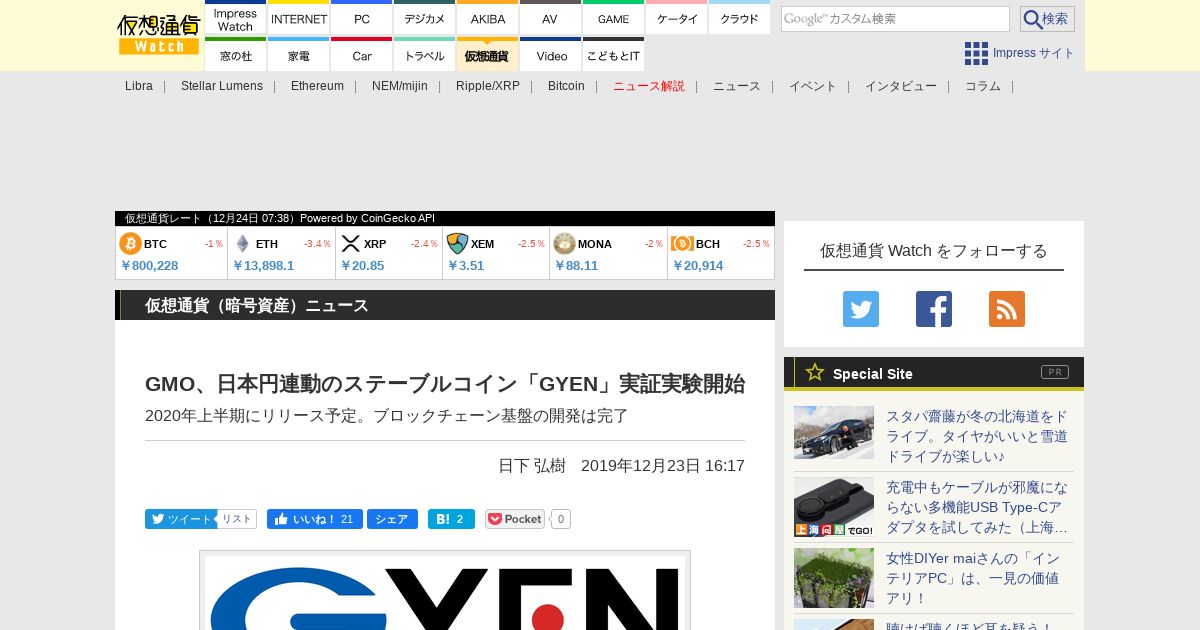Click the Hatena B! bookmark button

click(451, 519)
